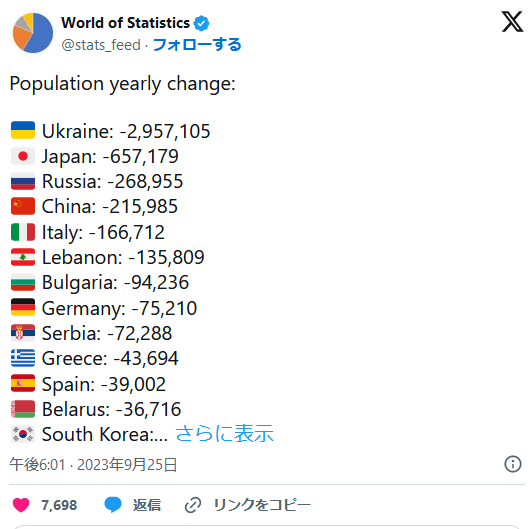Click the Japan flag emoji
This screenshot has width=532, height=529.
[x=23, y=156]
